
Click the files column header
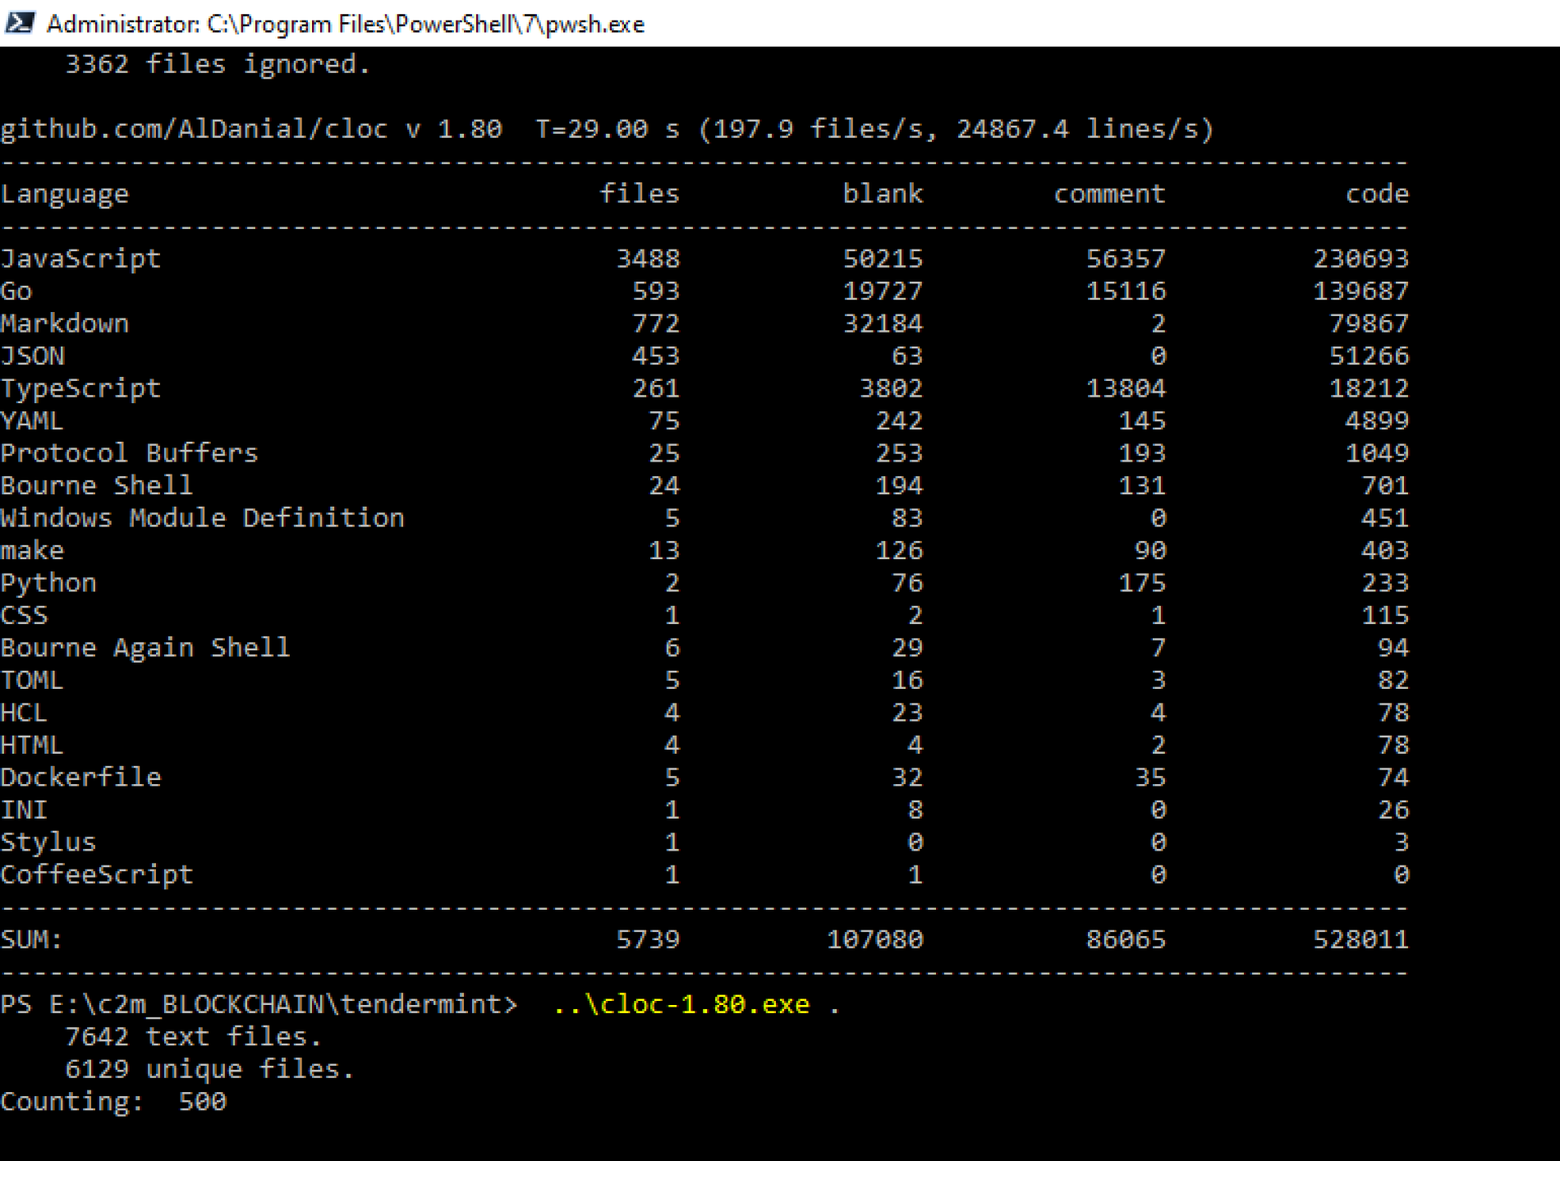[640, 193]
